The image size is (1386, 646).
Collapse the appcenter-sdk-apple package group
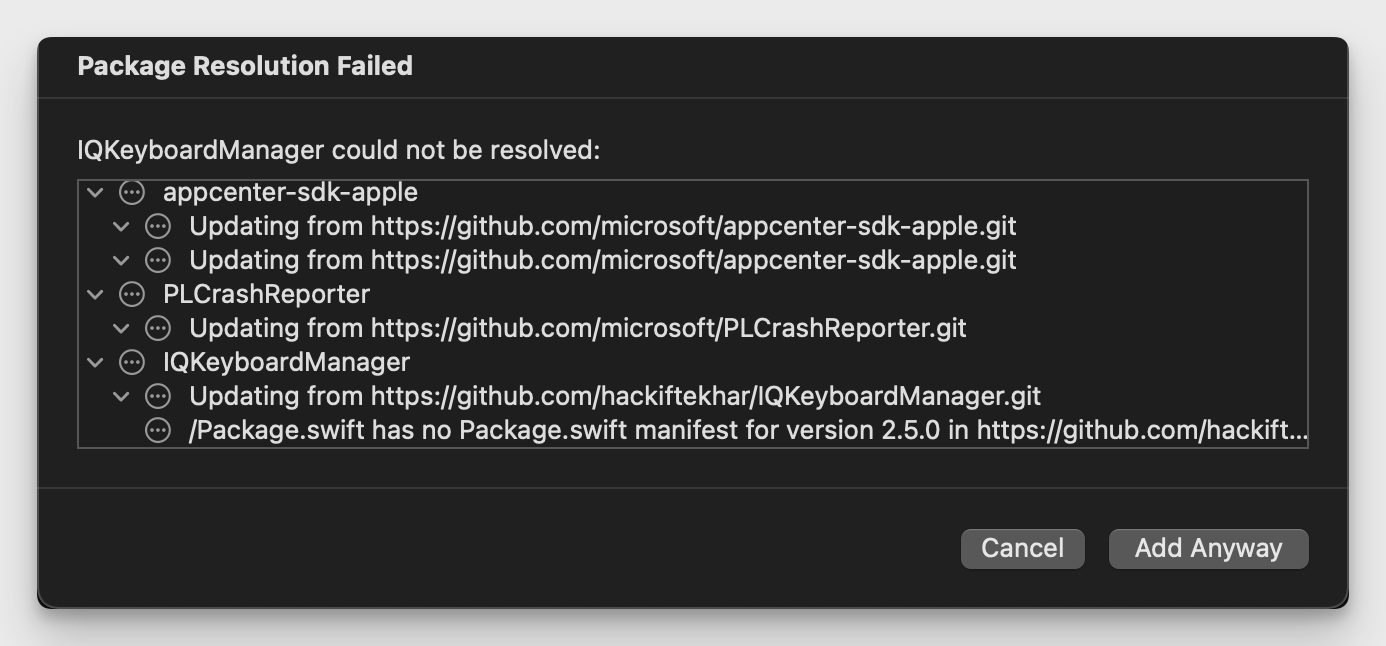pyautogui.click(x=96, y=192)
